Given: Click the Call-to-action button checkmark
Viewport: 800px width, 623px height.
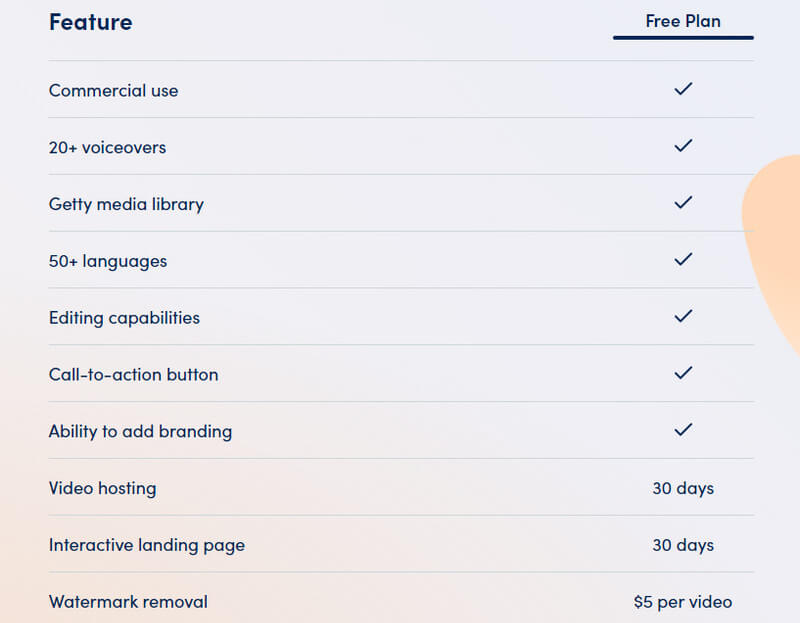Looking at the screenshot, I should [x=683, y=373].
